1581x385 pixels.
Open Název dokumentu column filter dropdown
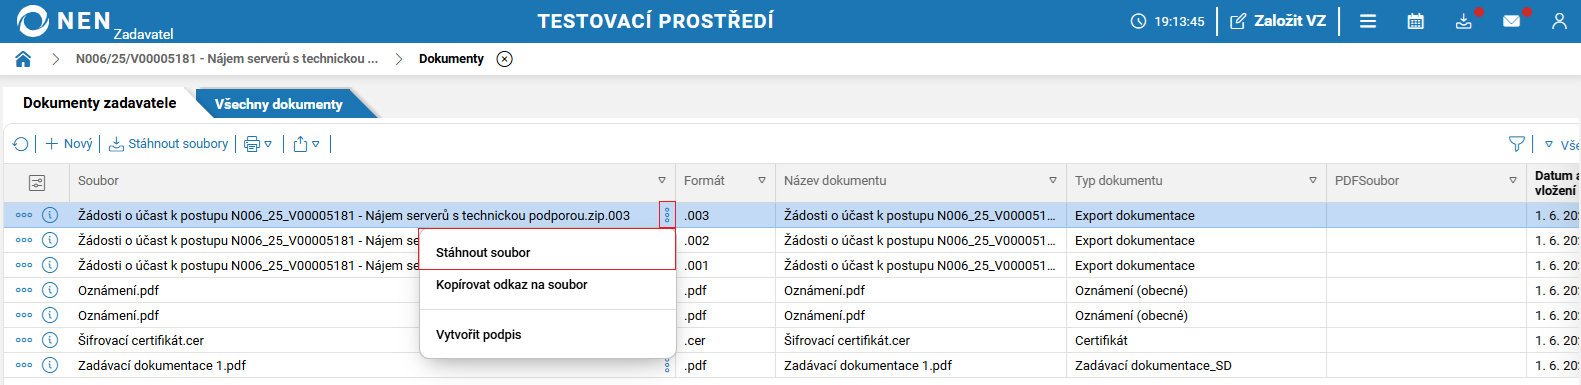(1053, 181)
